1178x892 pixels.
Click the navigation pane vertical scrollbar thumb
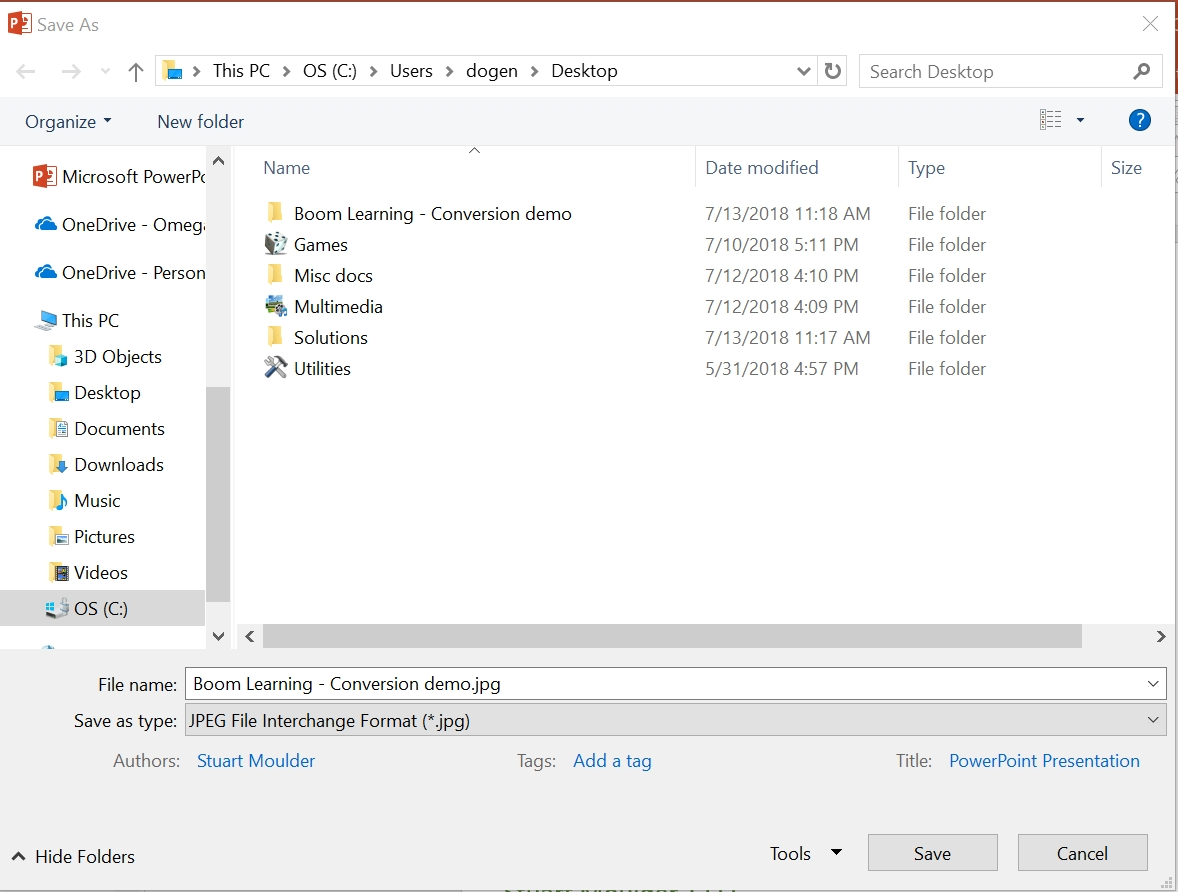pos(218,494)
